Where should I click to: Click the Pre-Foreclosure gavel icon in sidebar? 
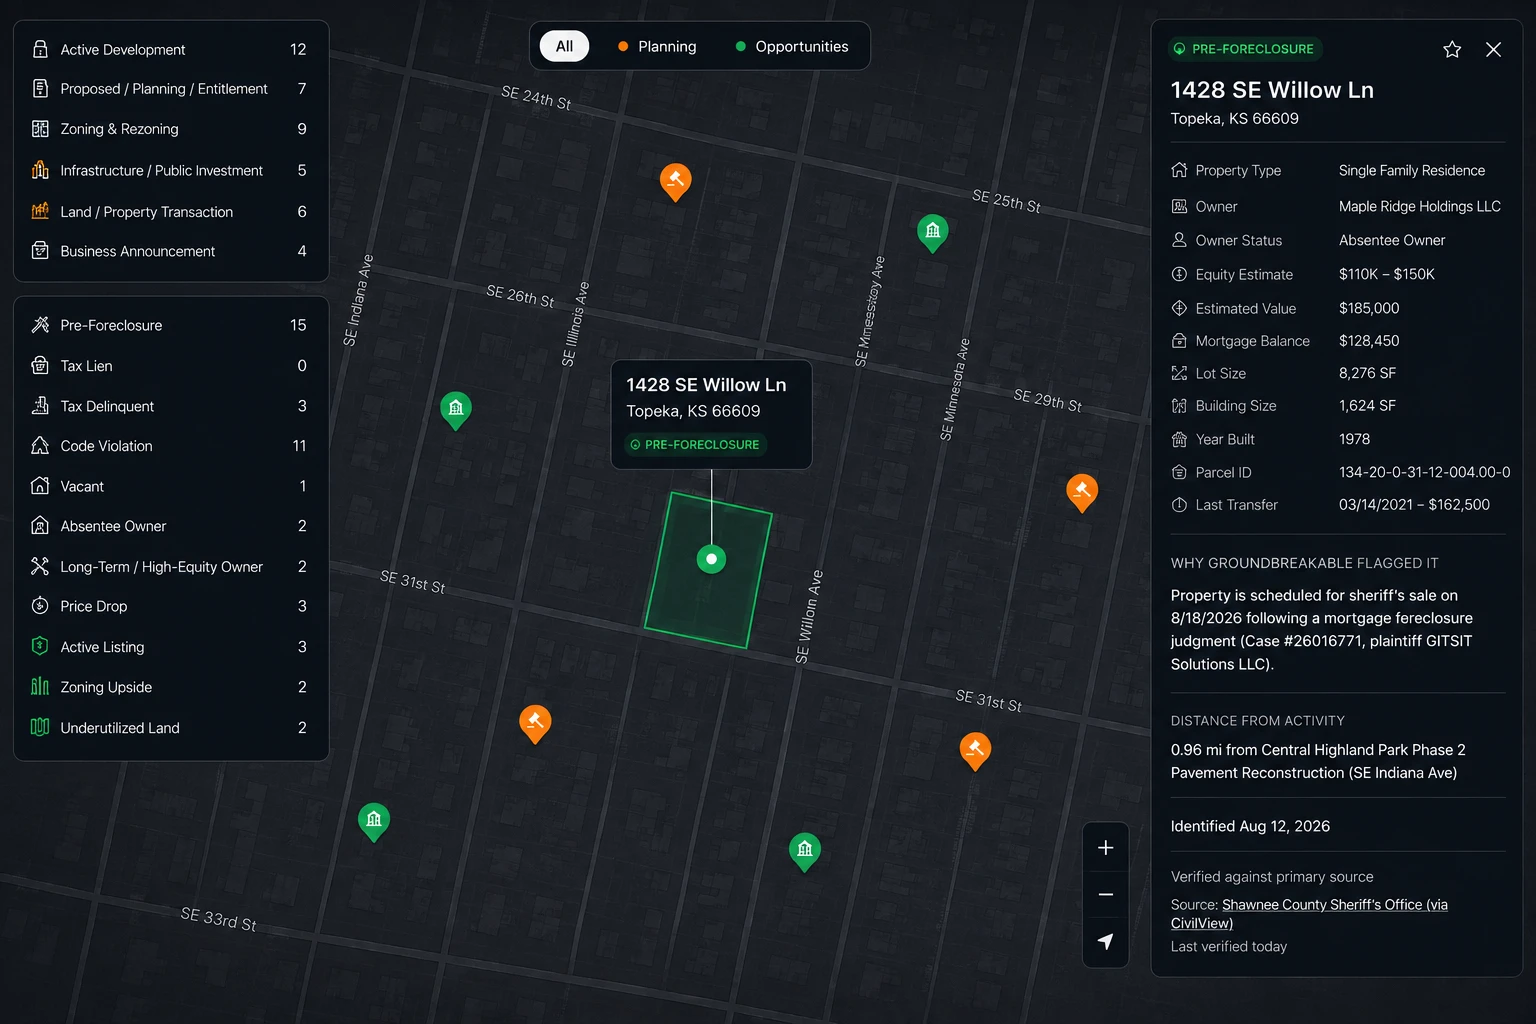[x=40, y=325]
